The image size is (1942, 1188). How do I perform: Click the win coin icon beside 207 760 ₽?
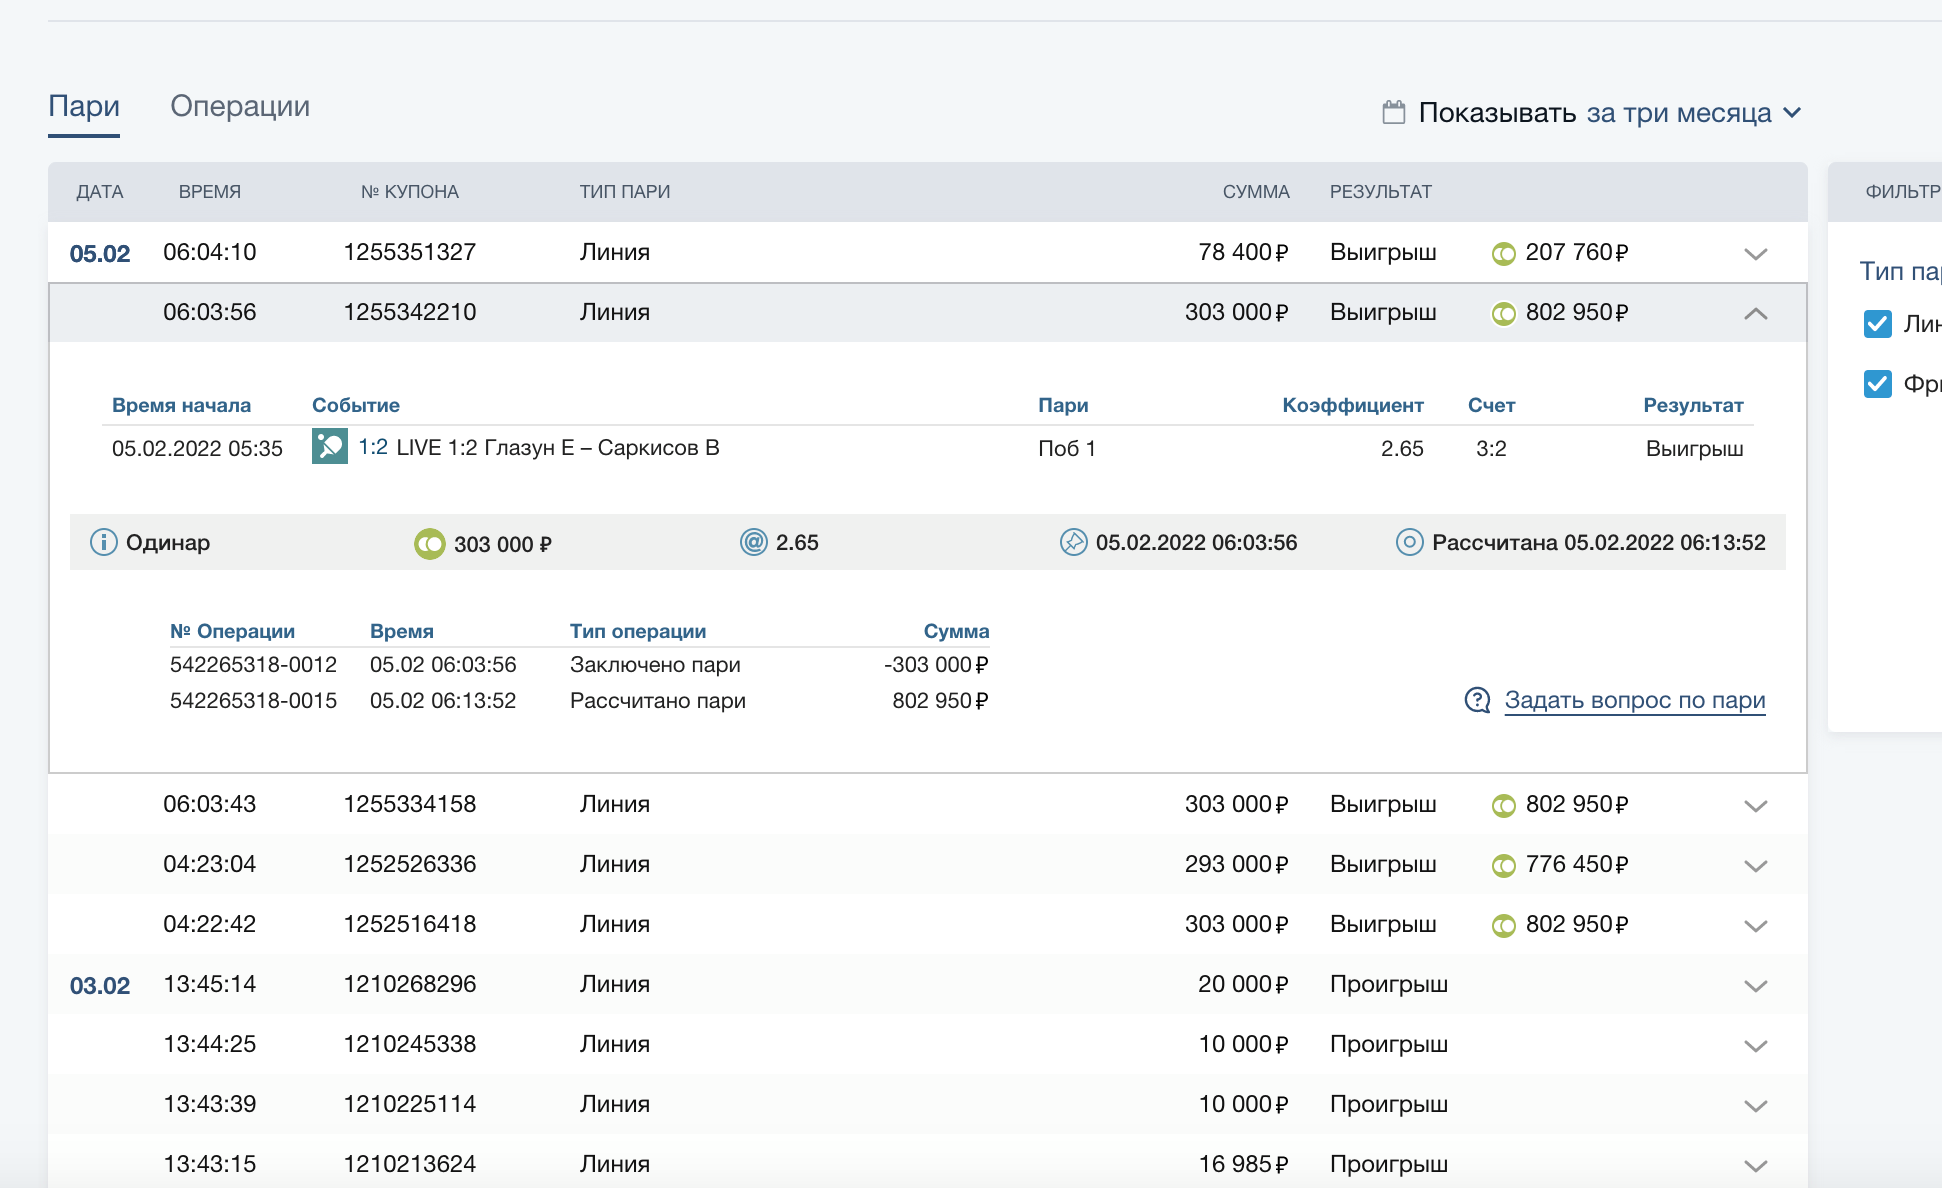tap(1503, 253)
